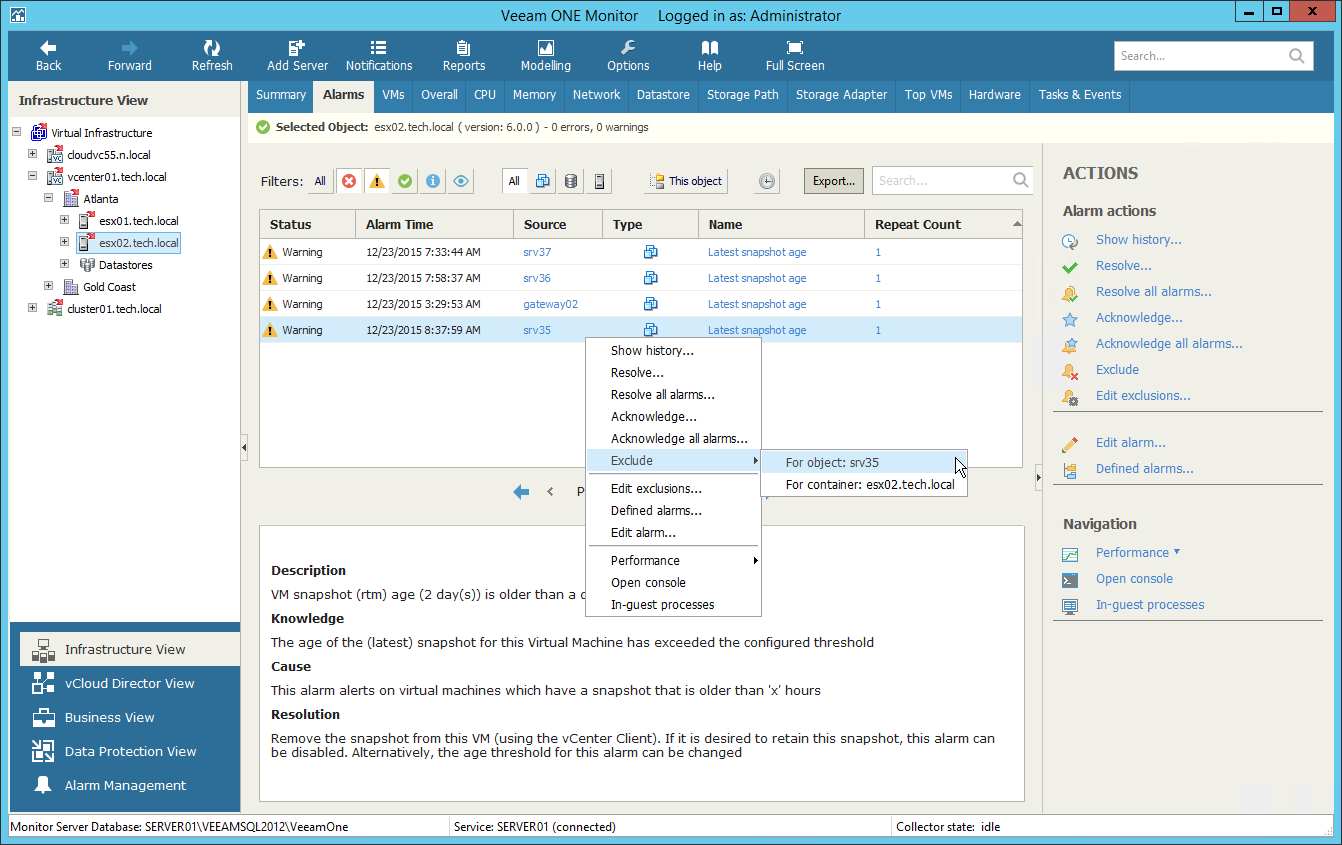
Task: Expand the esx01.tech.local host node
Action: pyautogui.click(x=65, y=221)
